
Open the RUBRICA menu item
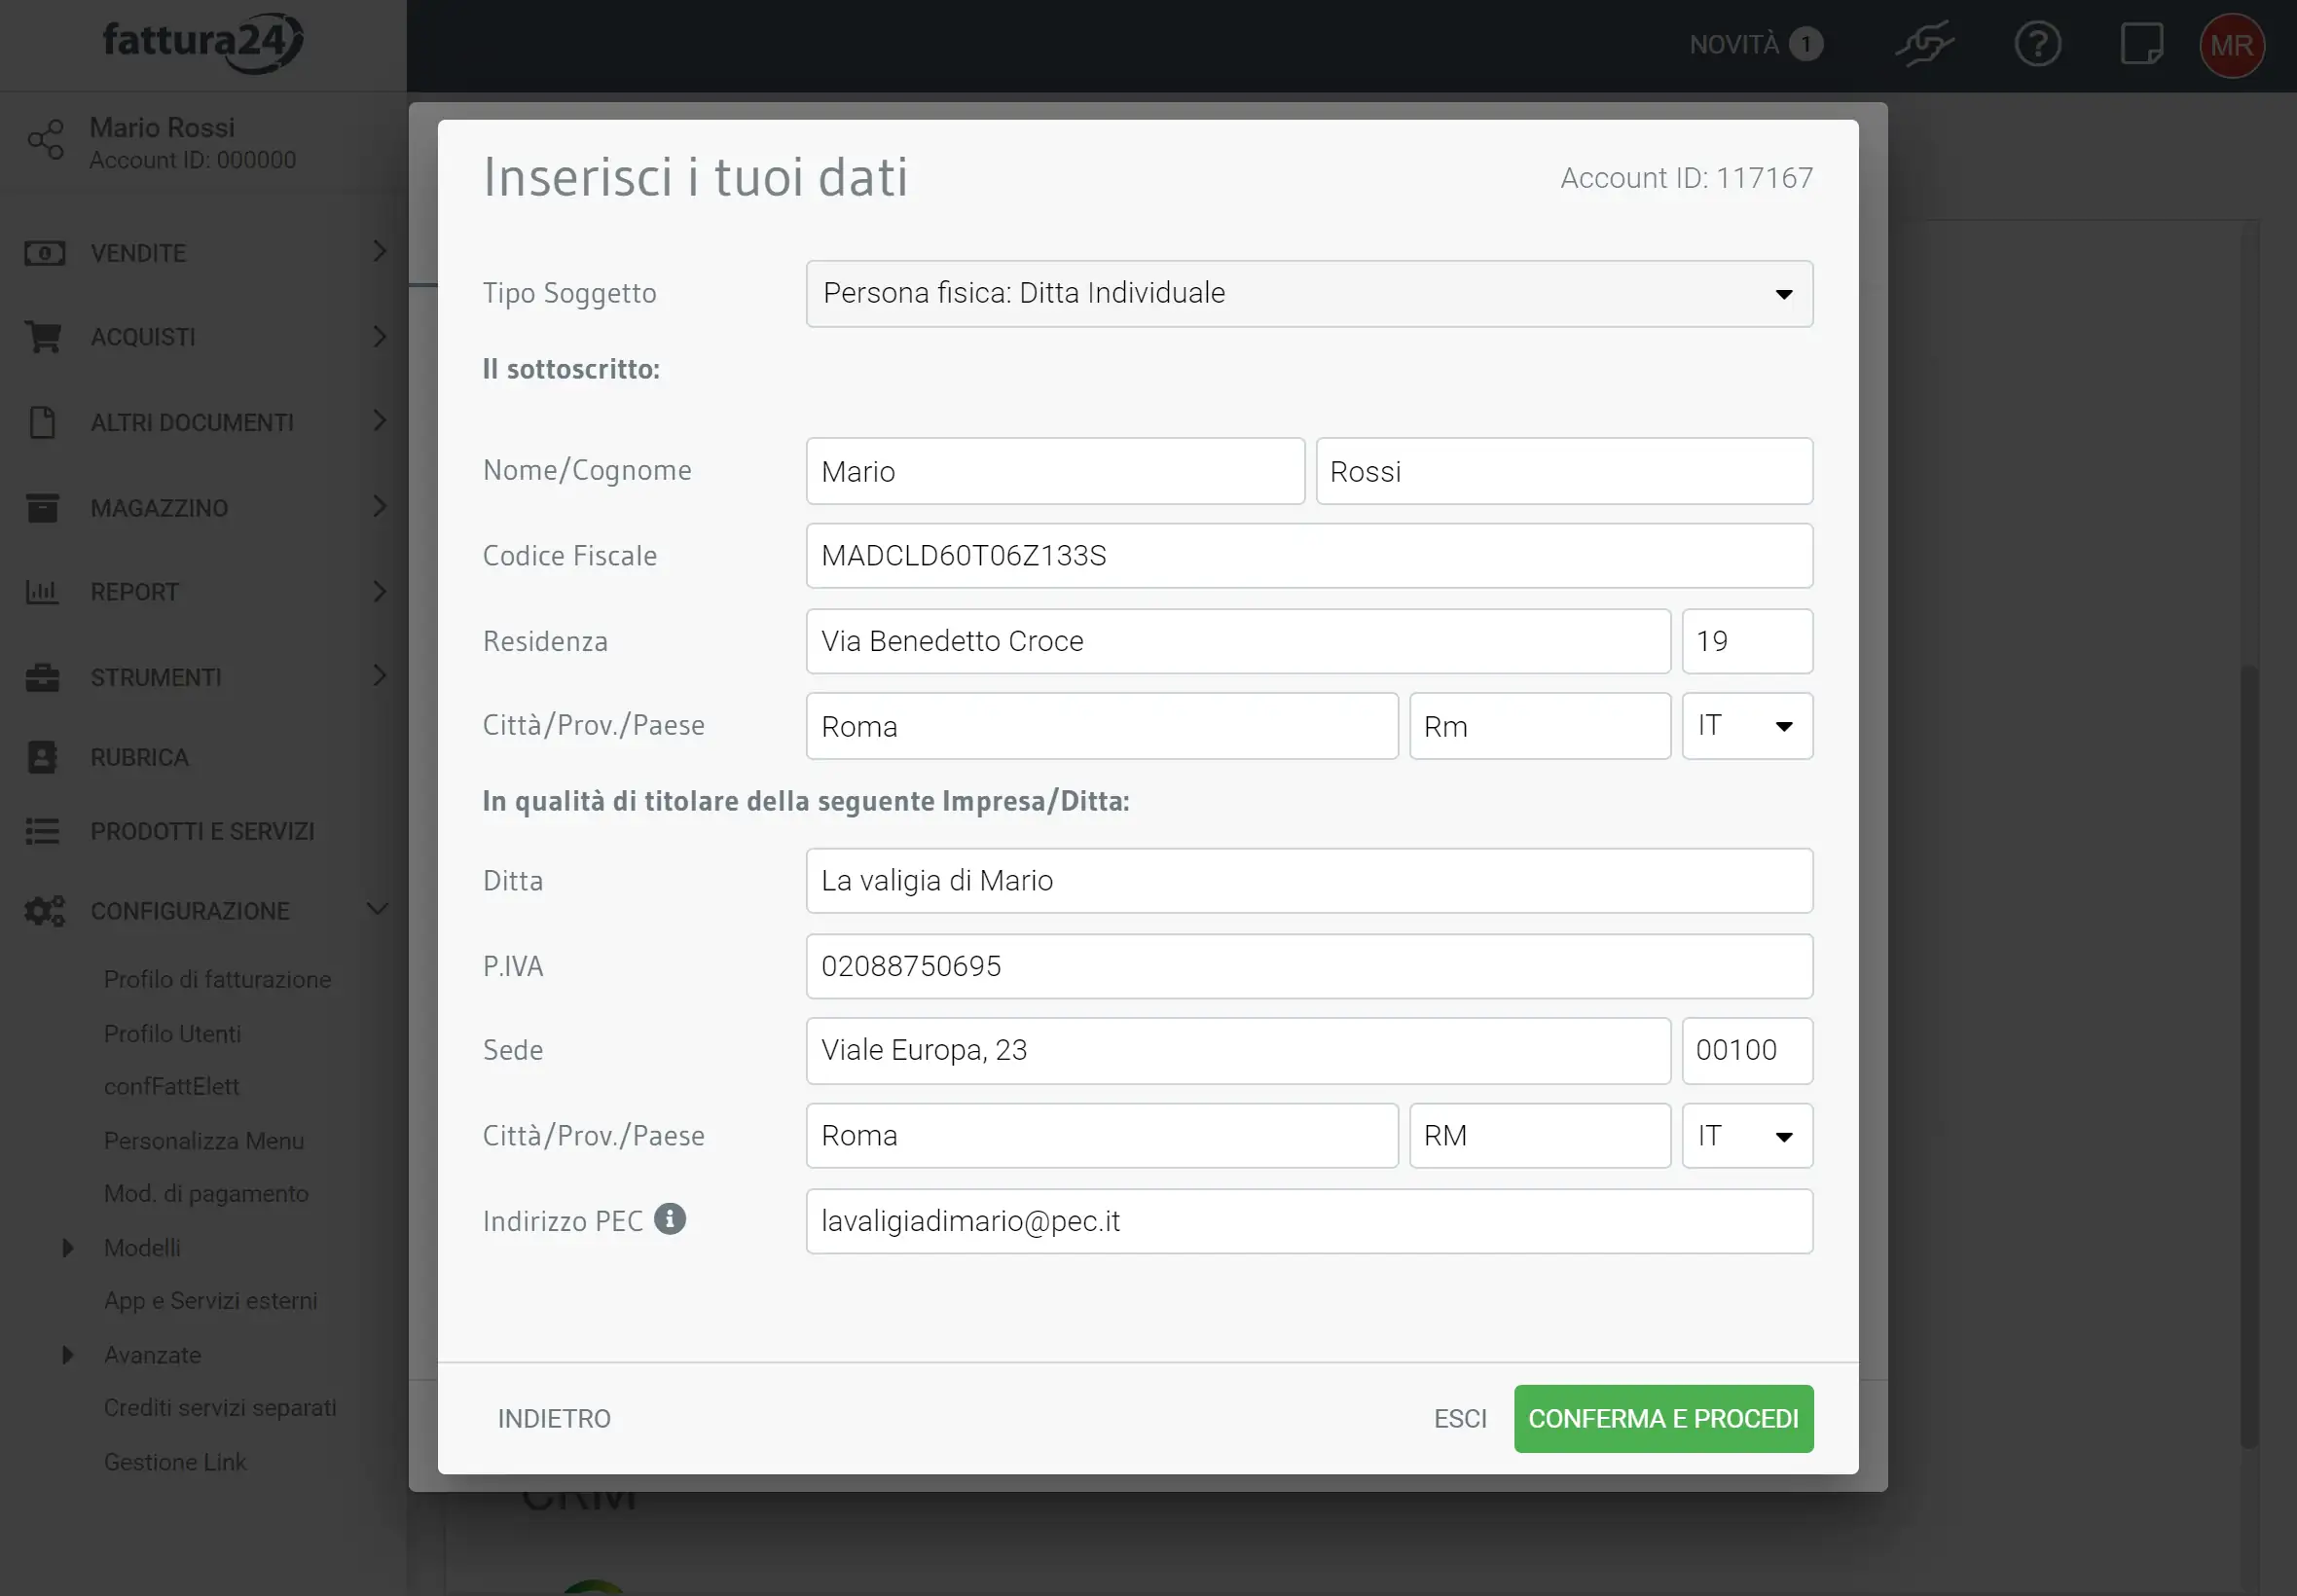point(139,757)
